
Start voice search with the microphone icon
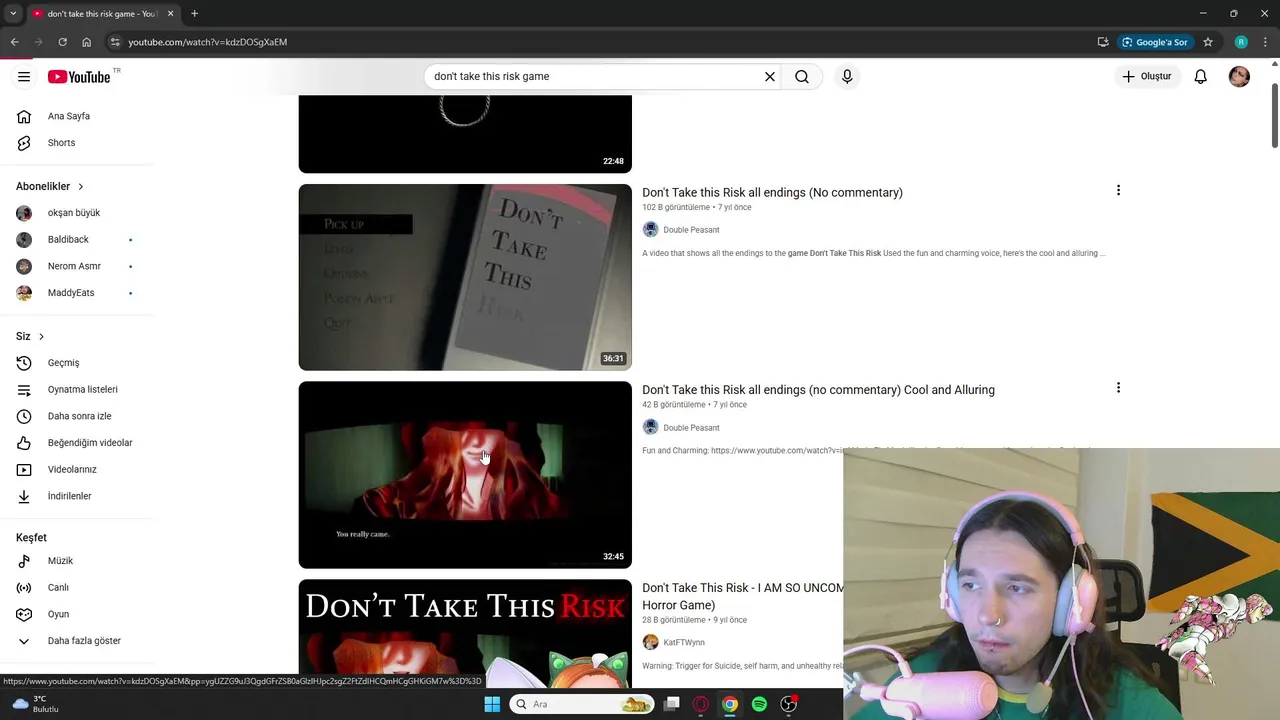[x=847, y=76]
